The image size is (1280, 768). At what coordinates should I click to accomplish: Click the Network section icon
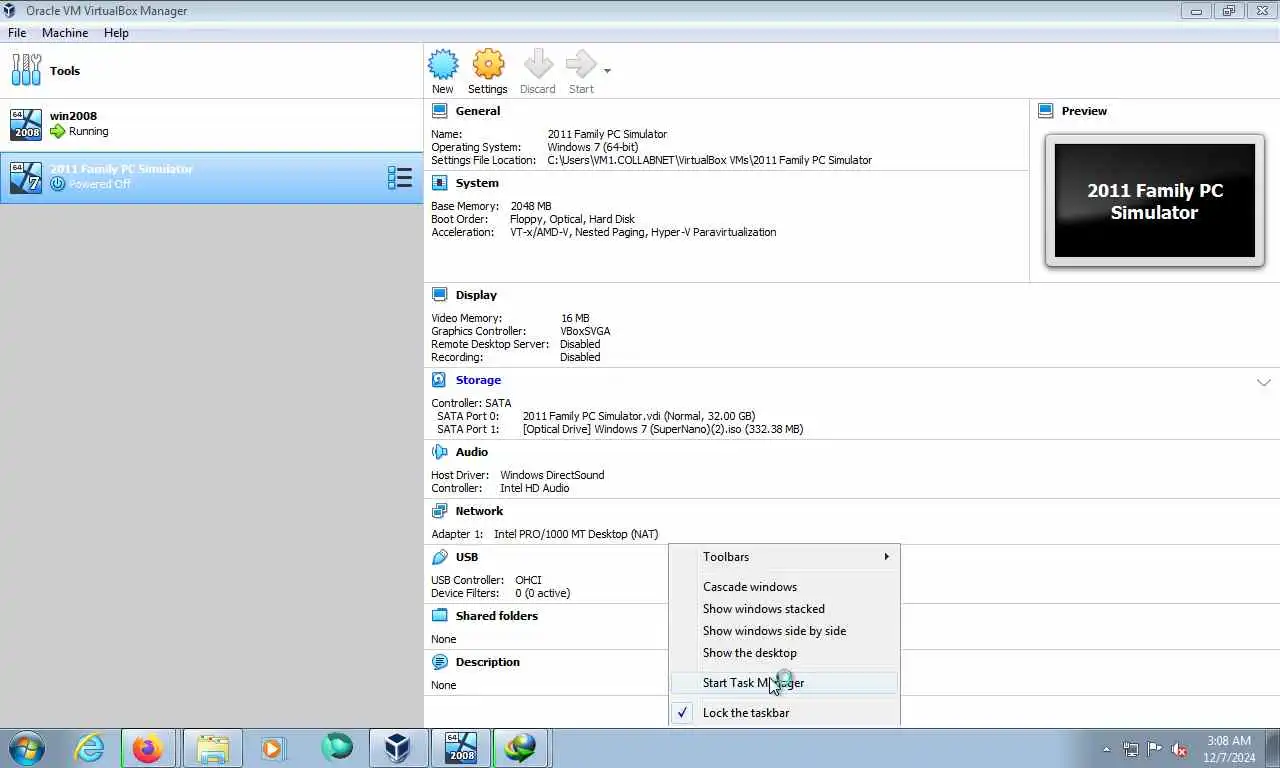pos(440,511)
